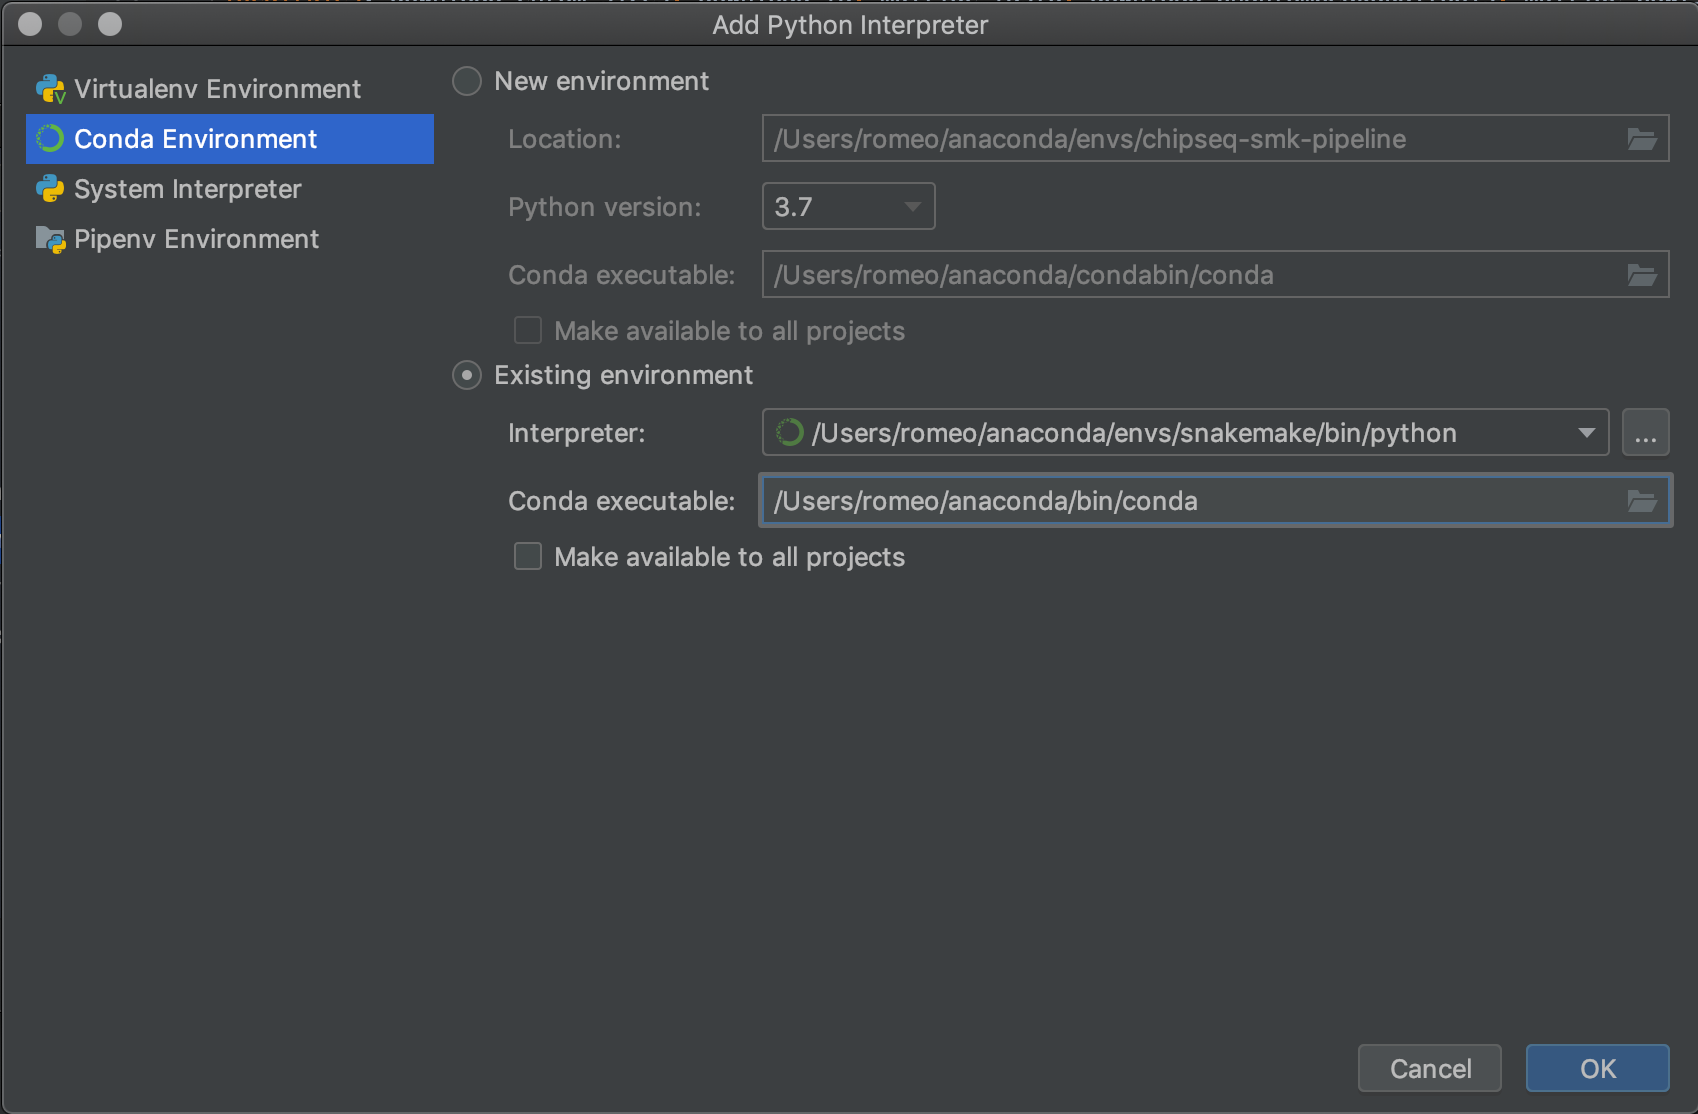Click the System Interpreter Python icon

[50, 189]
